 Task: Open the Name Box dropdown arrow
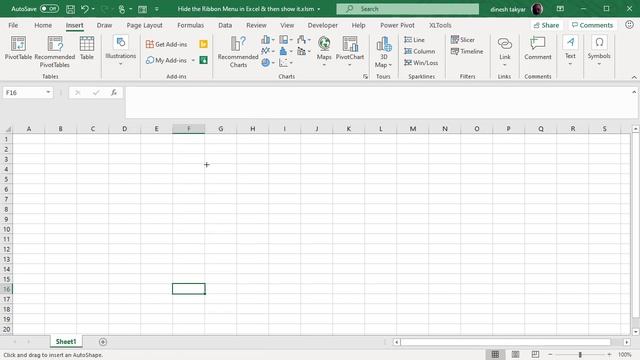coord(48,92)
